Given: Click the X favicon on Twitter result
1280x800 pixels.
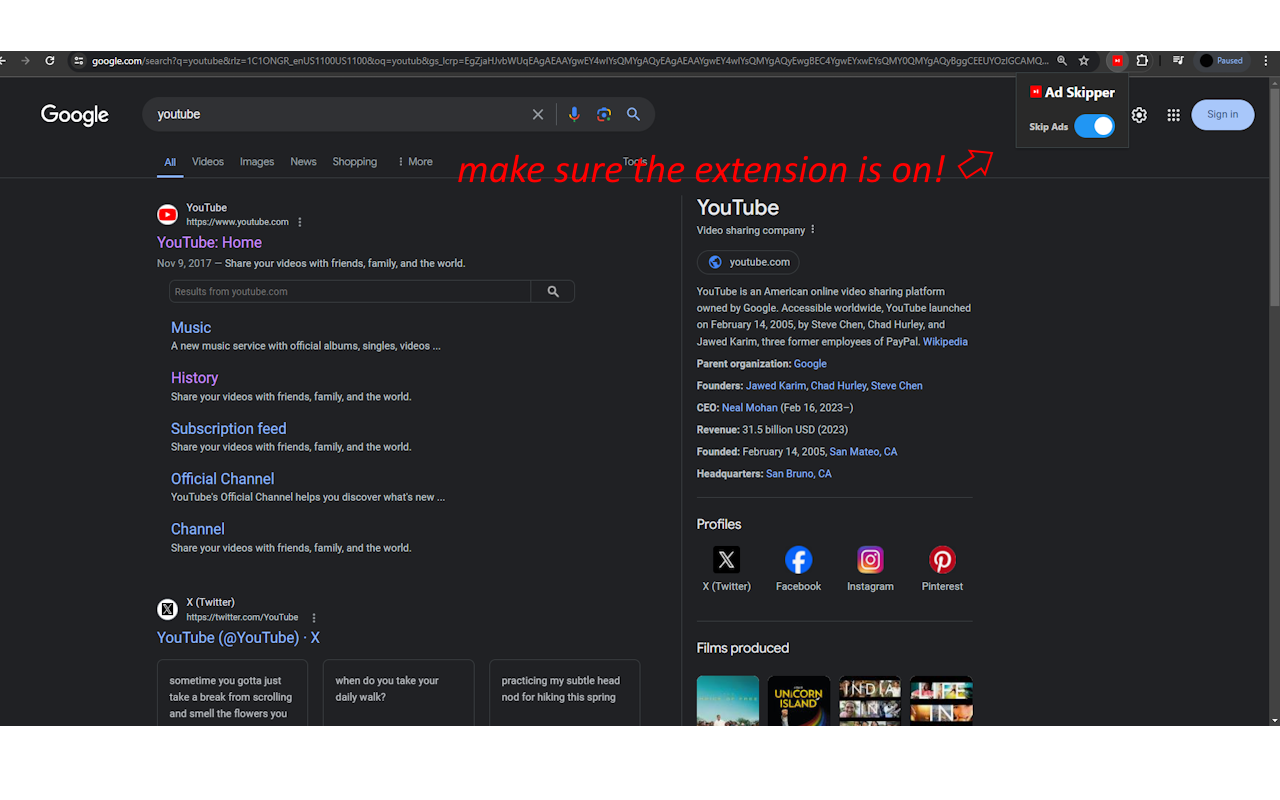Looking at the screenshot, I should [167, 609].
